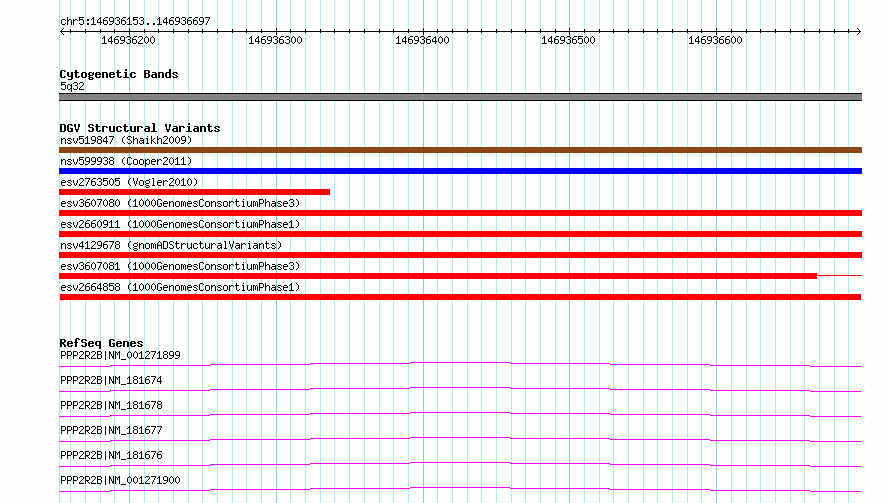
Task: Click ruler position 146936200
Action: click(x=128, y=40)
